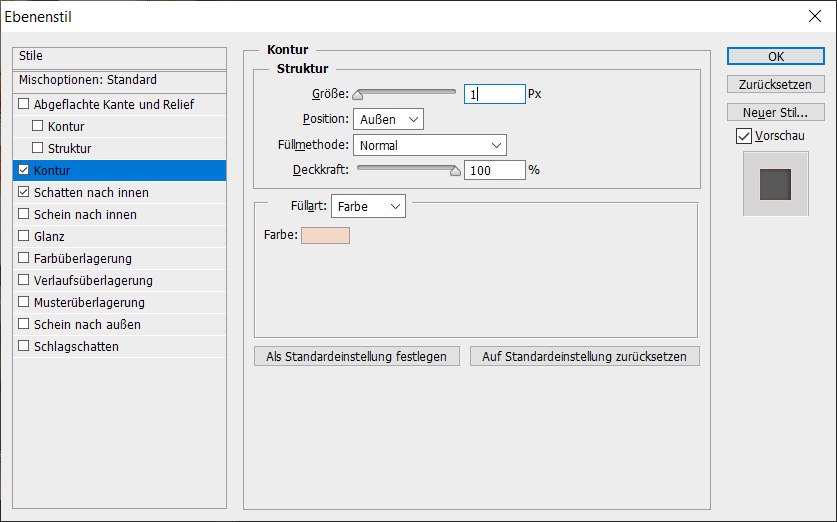Click the Deckkraft percent value field
The width and height of the screenshot is (837, 522).
pyautogui.click(x=495, y=170)
